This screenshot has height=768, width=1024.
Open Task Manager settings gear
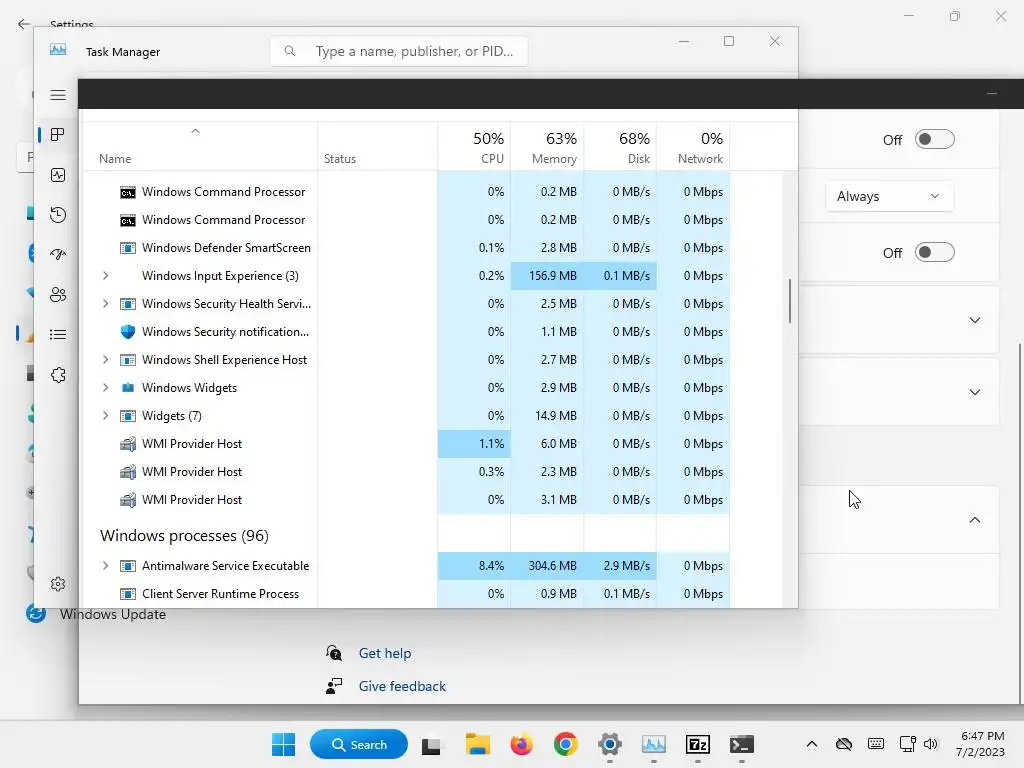click(58, 584)
